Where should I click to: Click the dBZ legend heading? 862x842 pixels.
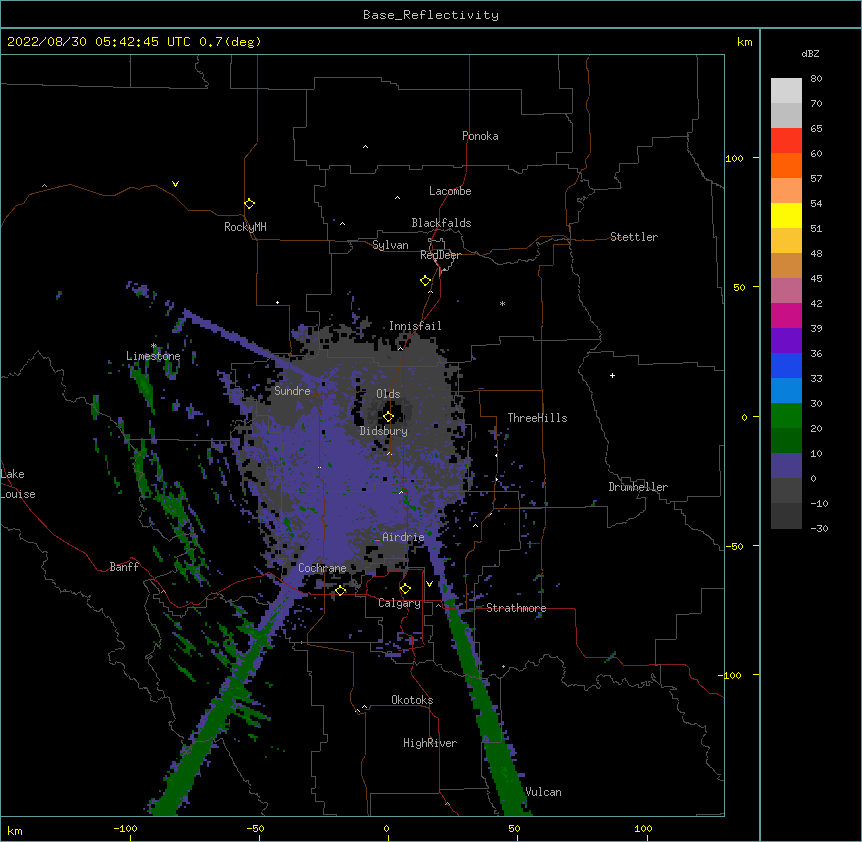[x=810, y=53]
